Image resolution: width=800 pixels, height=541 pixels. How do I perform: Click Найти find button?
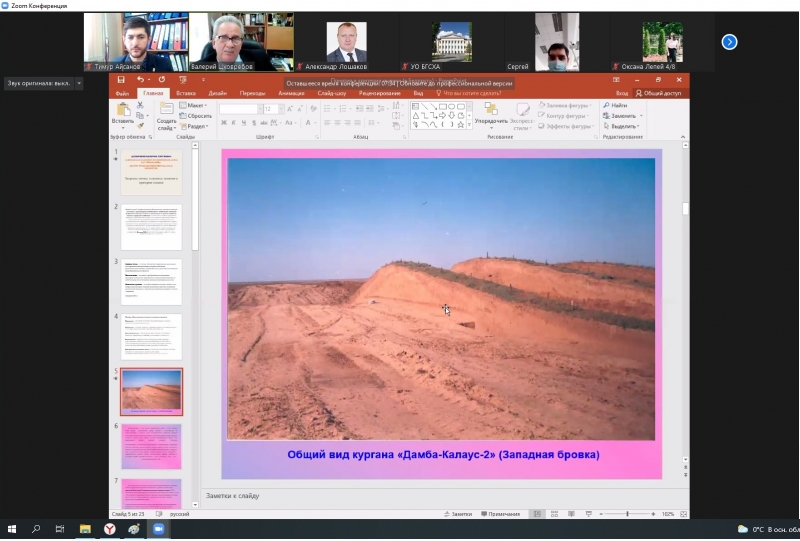pos(615,105)
